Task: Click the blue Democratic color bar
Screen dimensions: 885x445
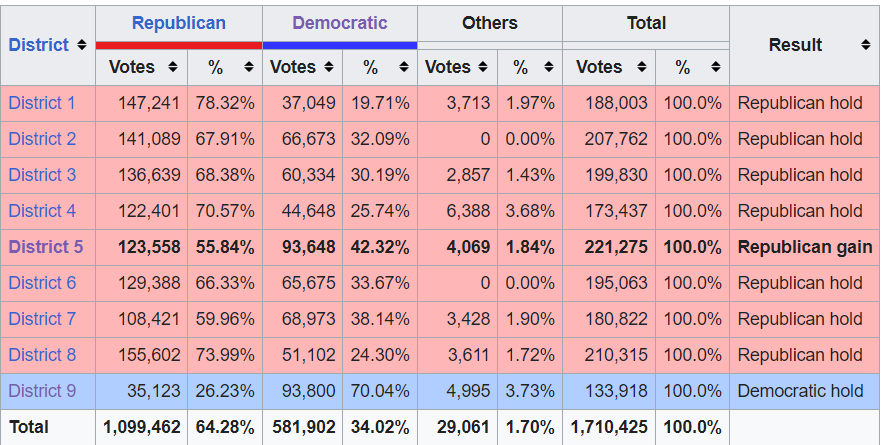Action: click(x=339, y=45)
